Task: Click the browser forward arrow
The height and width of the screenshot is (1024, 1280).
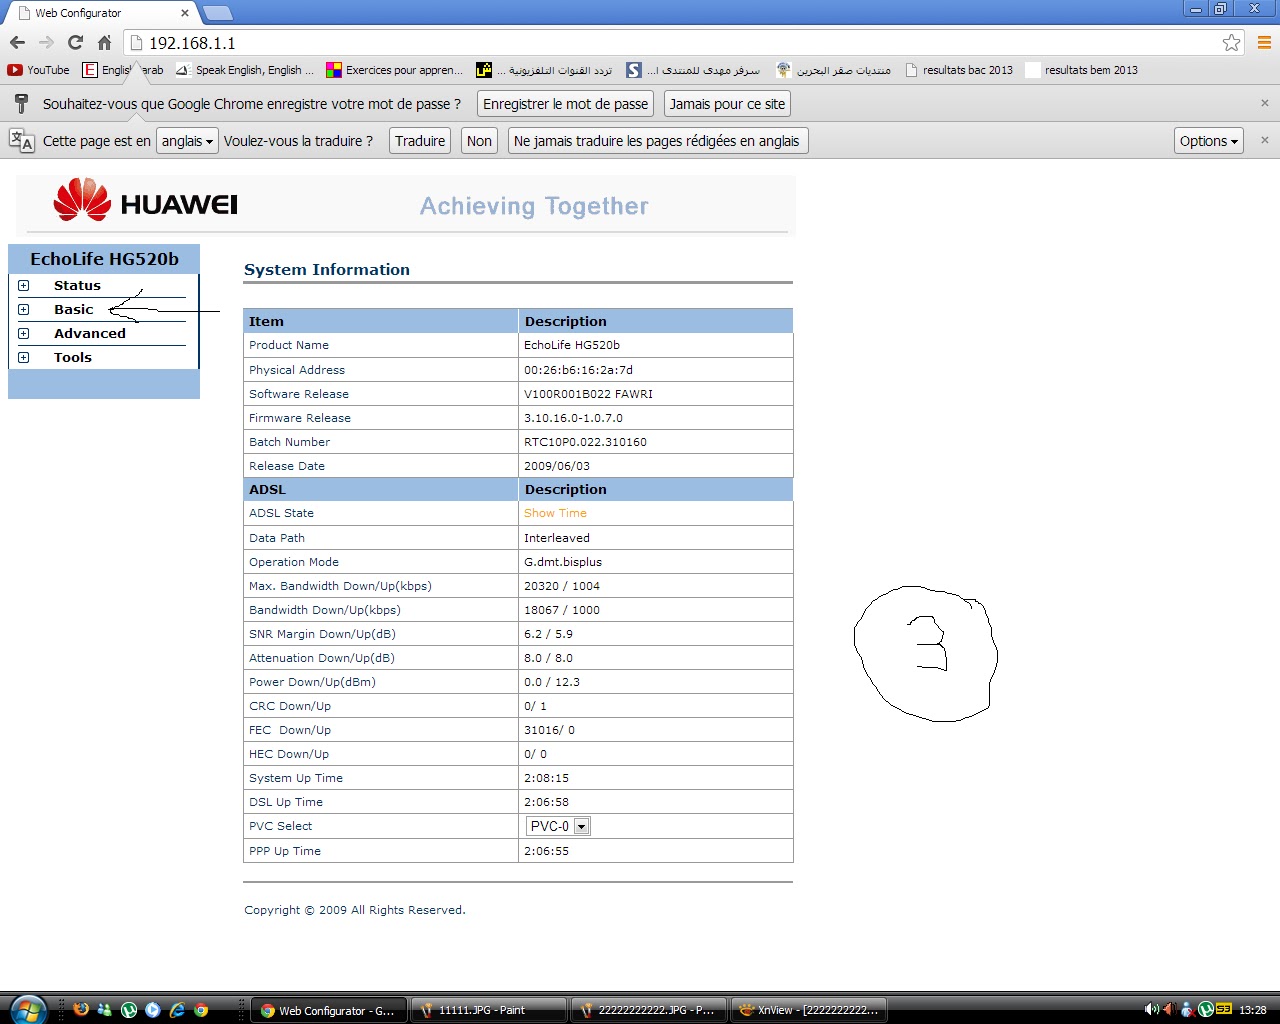Action: coord(46,43)
